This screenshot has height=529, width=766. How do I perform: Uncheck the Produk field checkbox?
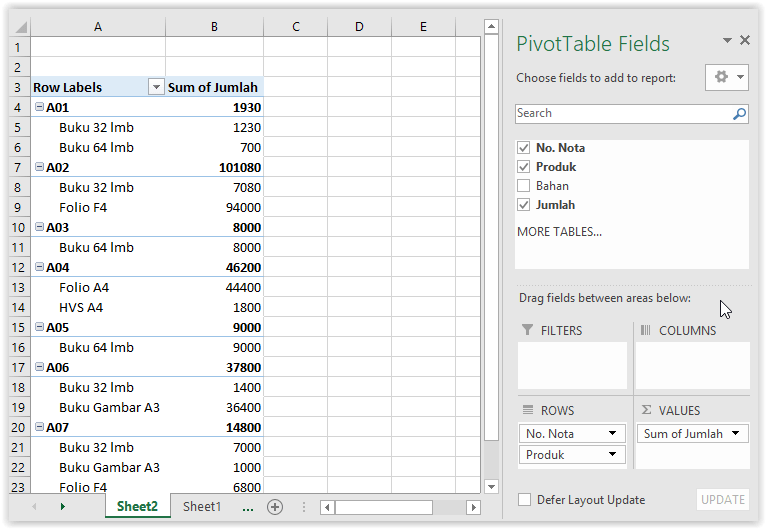[x=524, y=167]
